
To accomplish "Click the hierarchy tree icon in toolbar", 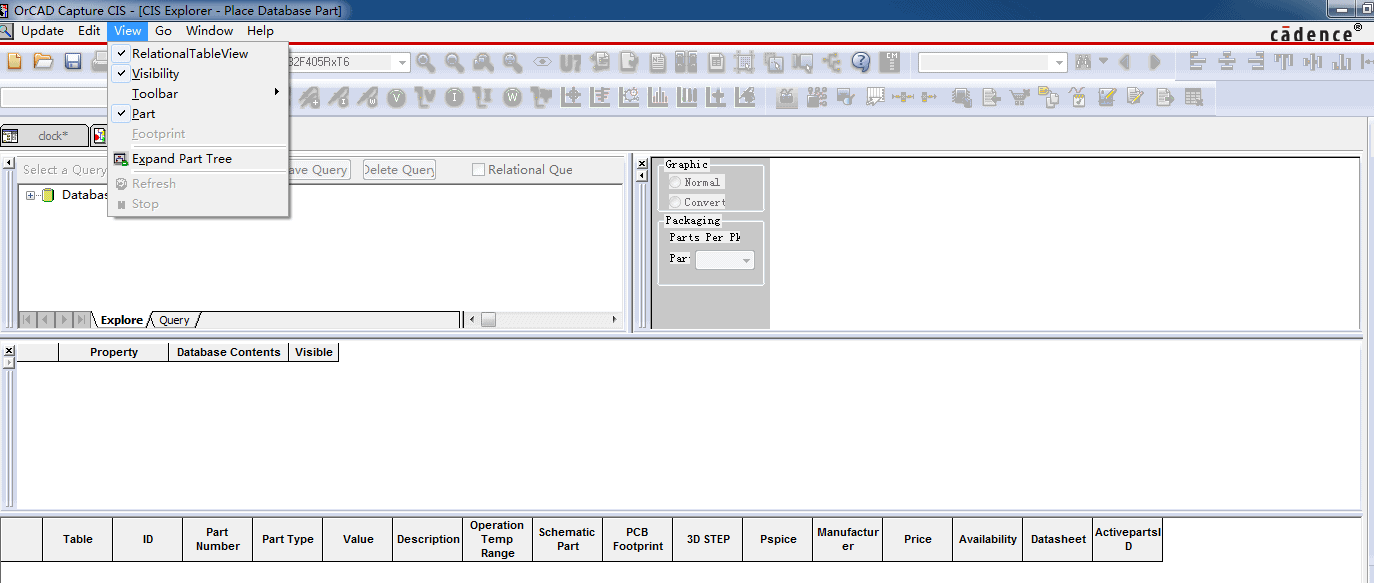I will [x=832, y=62].
